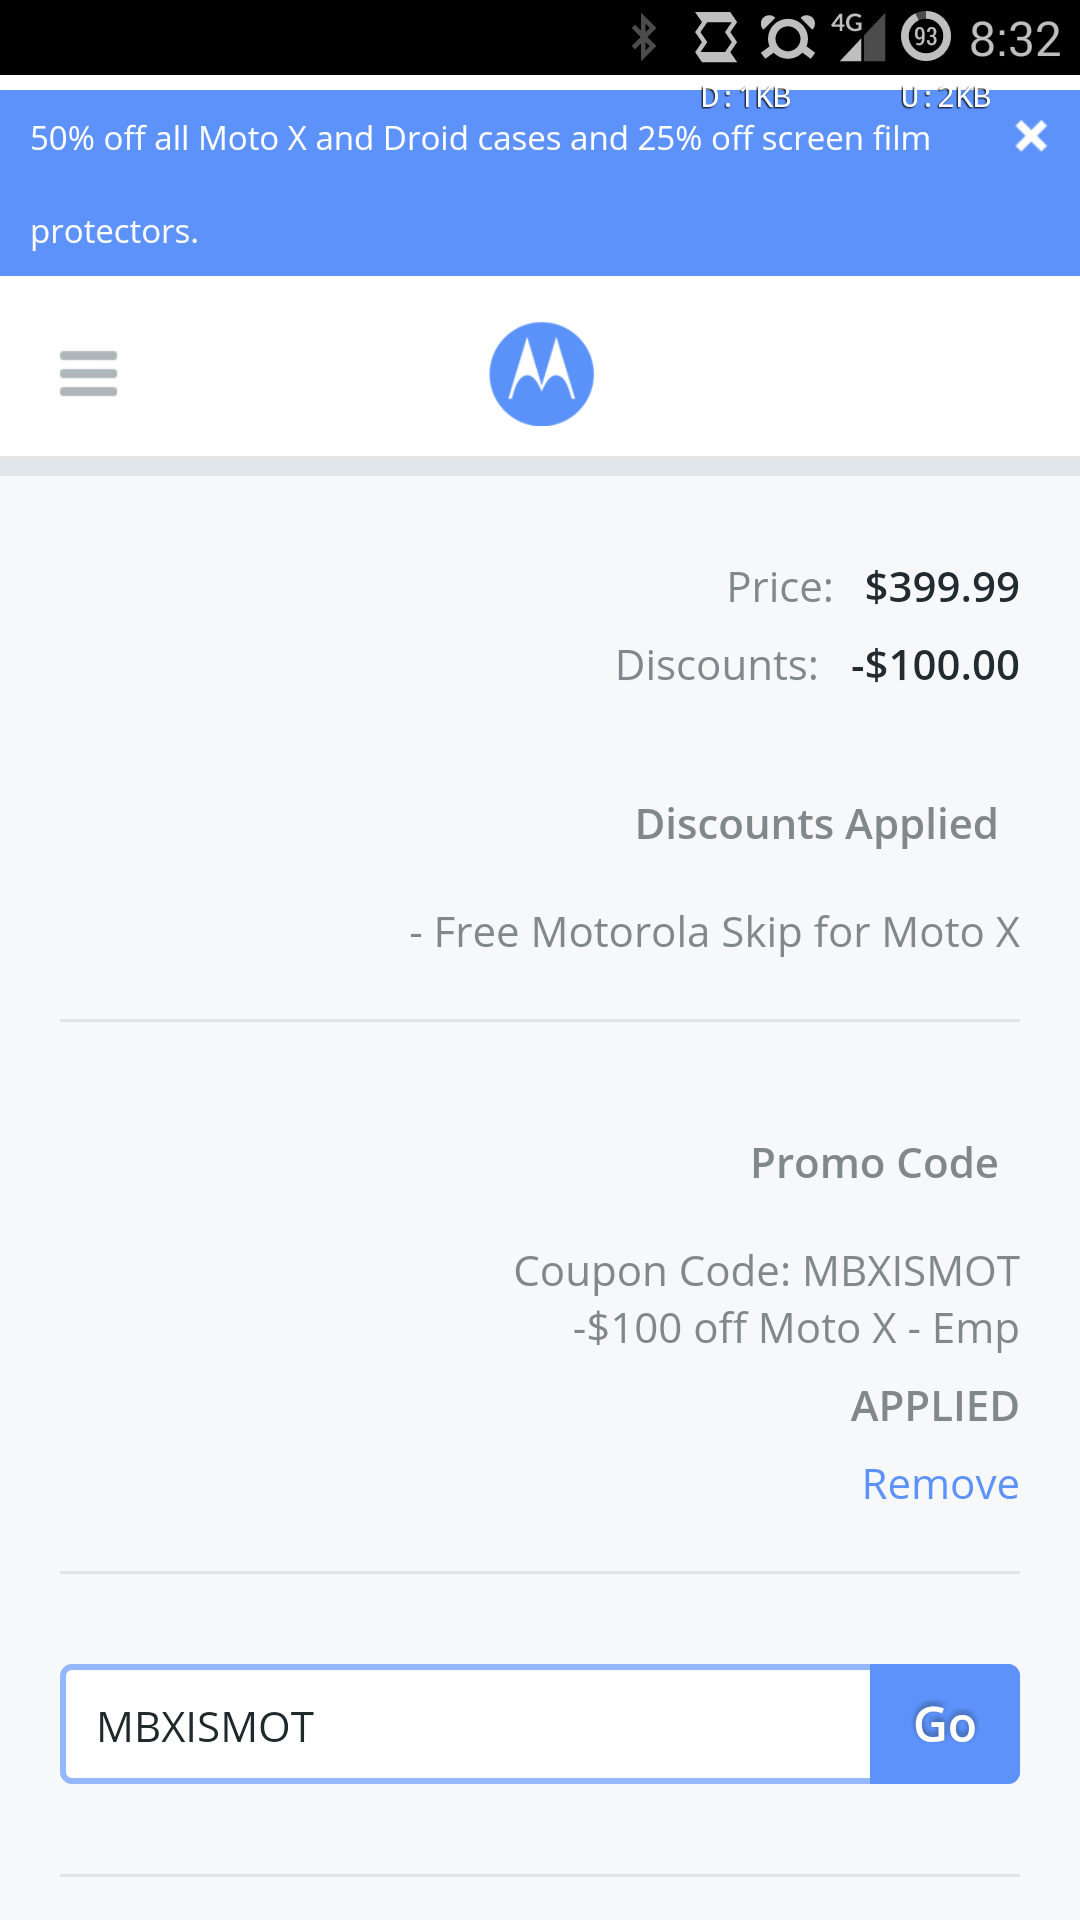
Task: Tap the Price value $399.99
Action: [x=941, y=586]
